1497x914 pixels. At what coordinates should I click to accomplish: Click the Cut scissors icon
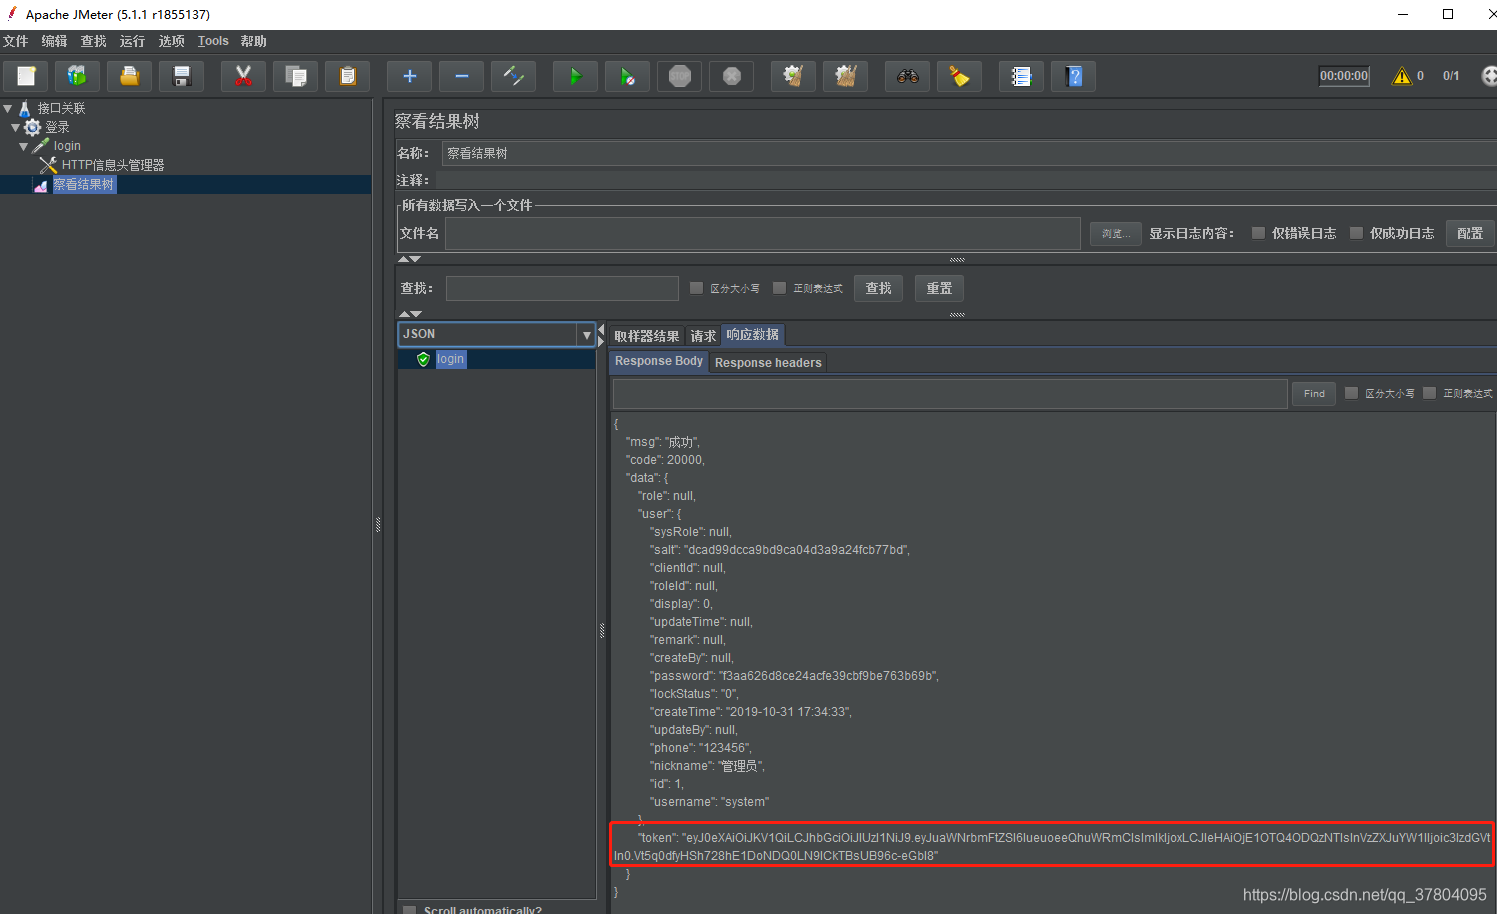(243, 76)
